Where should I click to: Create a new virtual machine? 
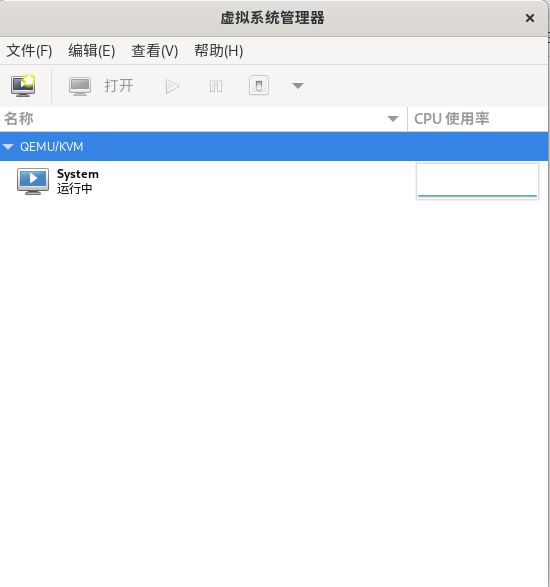23,86
